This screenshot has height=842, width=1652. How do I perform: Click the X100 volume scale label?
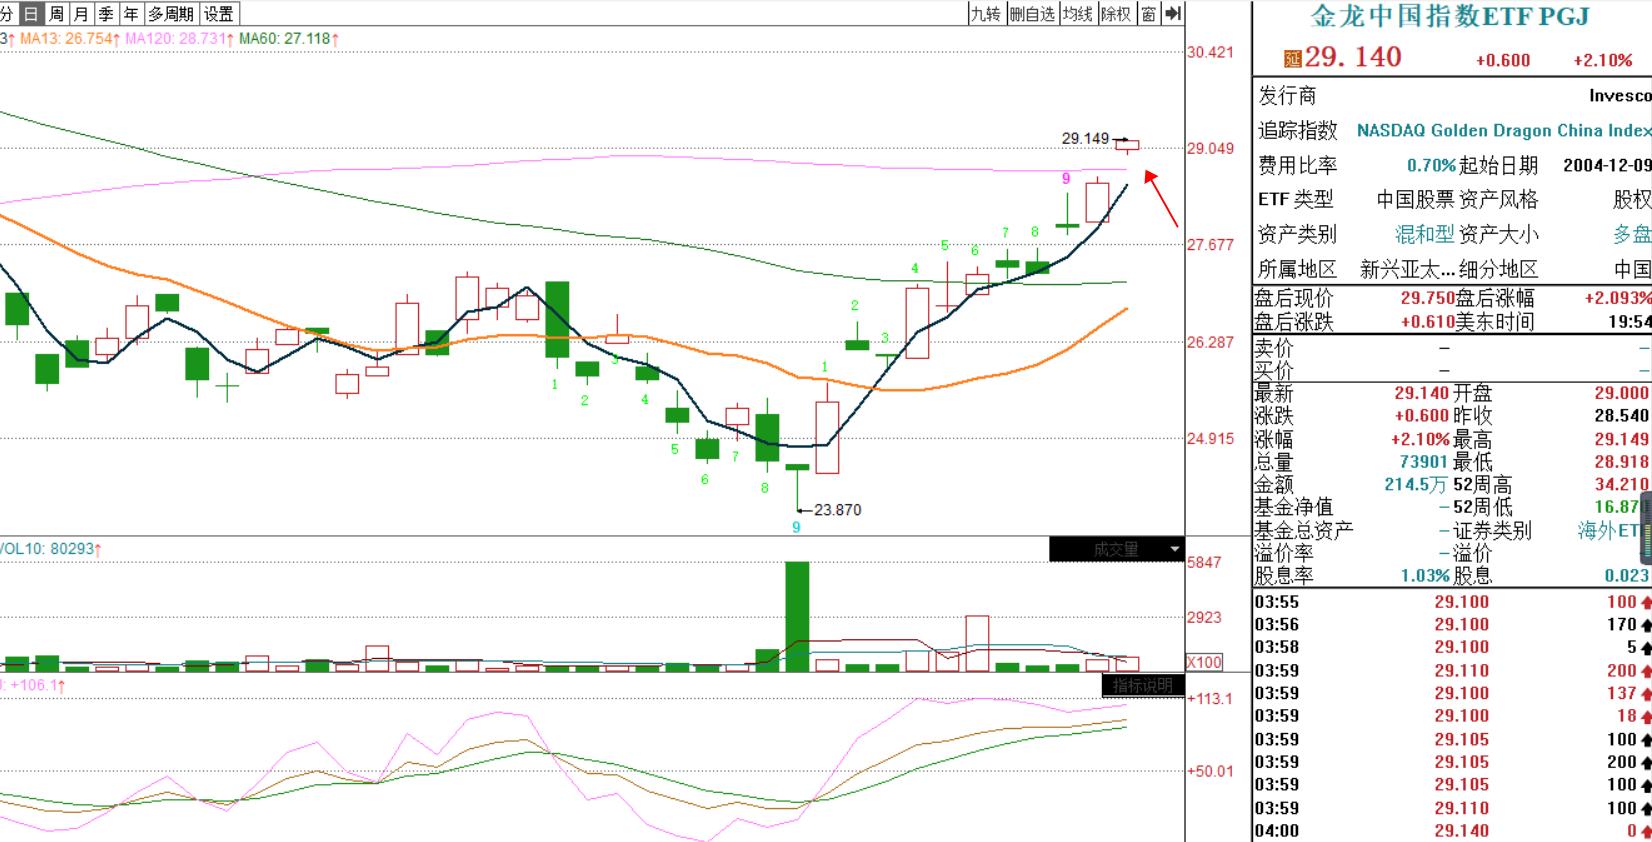(x=1204, y=662)
